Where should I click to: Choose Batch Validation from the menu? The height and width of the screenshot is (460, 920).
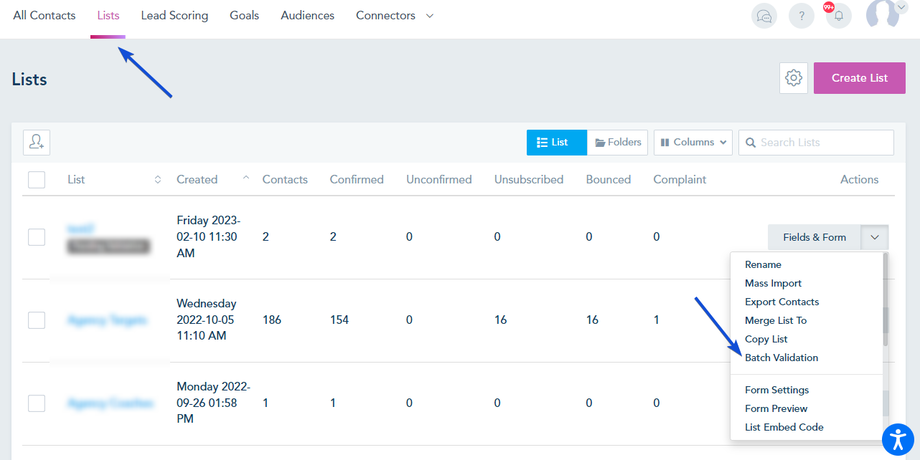[x=781, y=358]
